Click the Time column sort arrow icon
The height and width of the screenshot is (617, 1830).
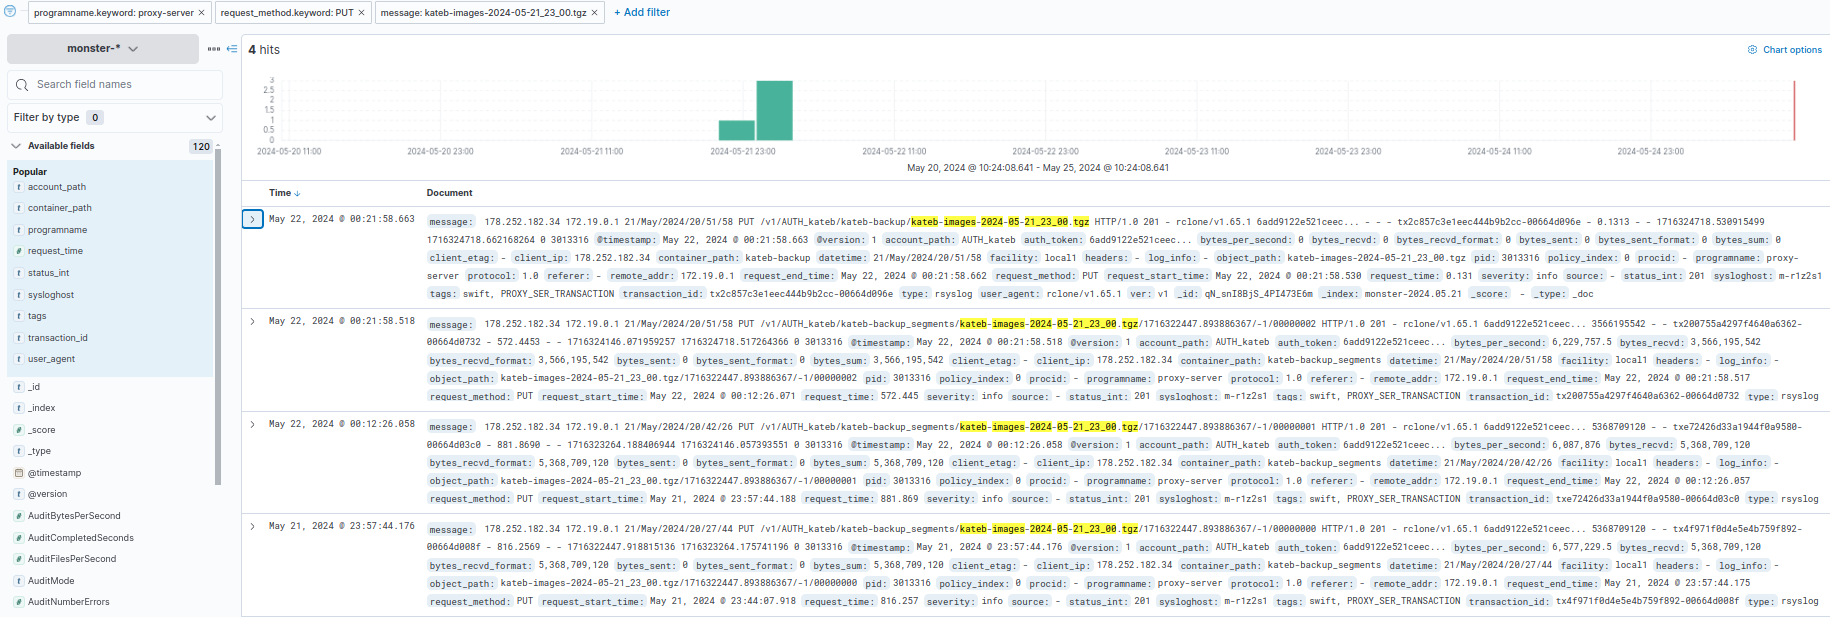(x=297, y=193)
